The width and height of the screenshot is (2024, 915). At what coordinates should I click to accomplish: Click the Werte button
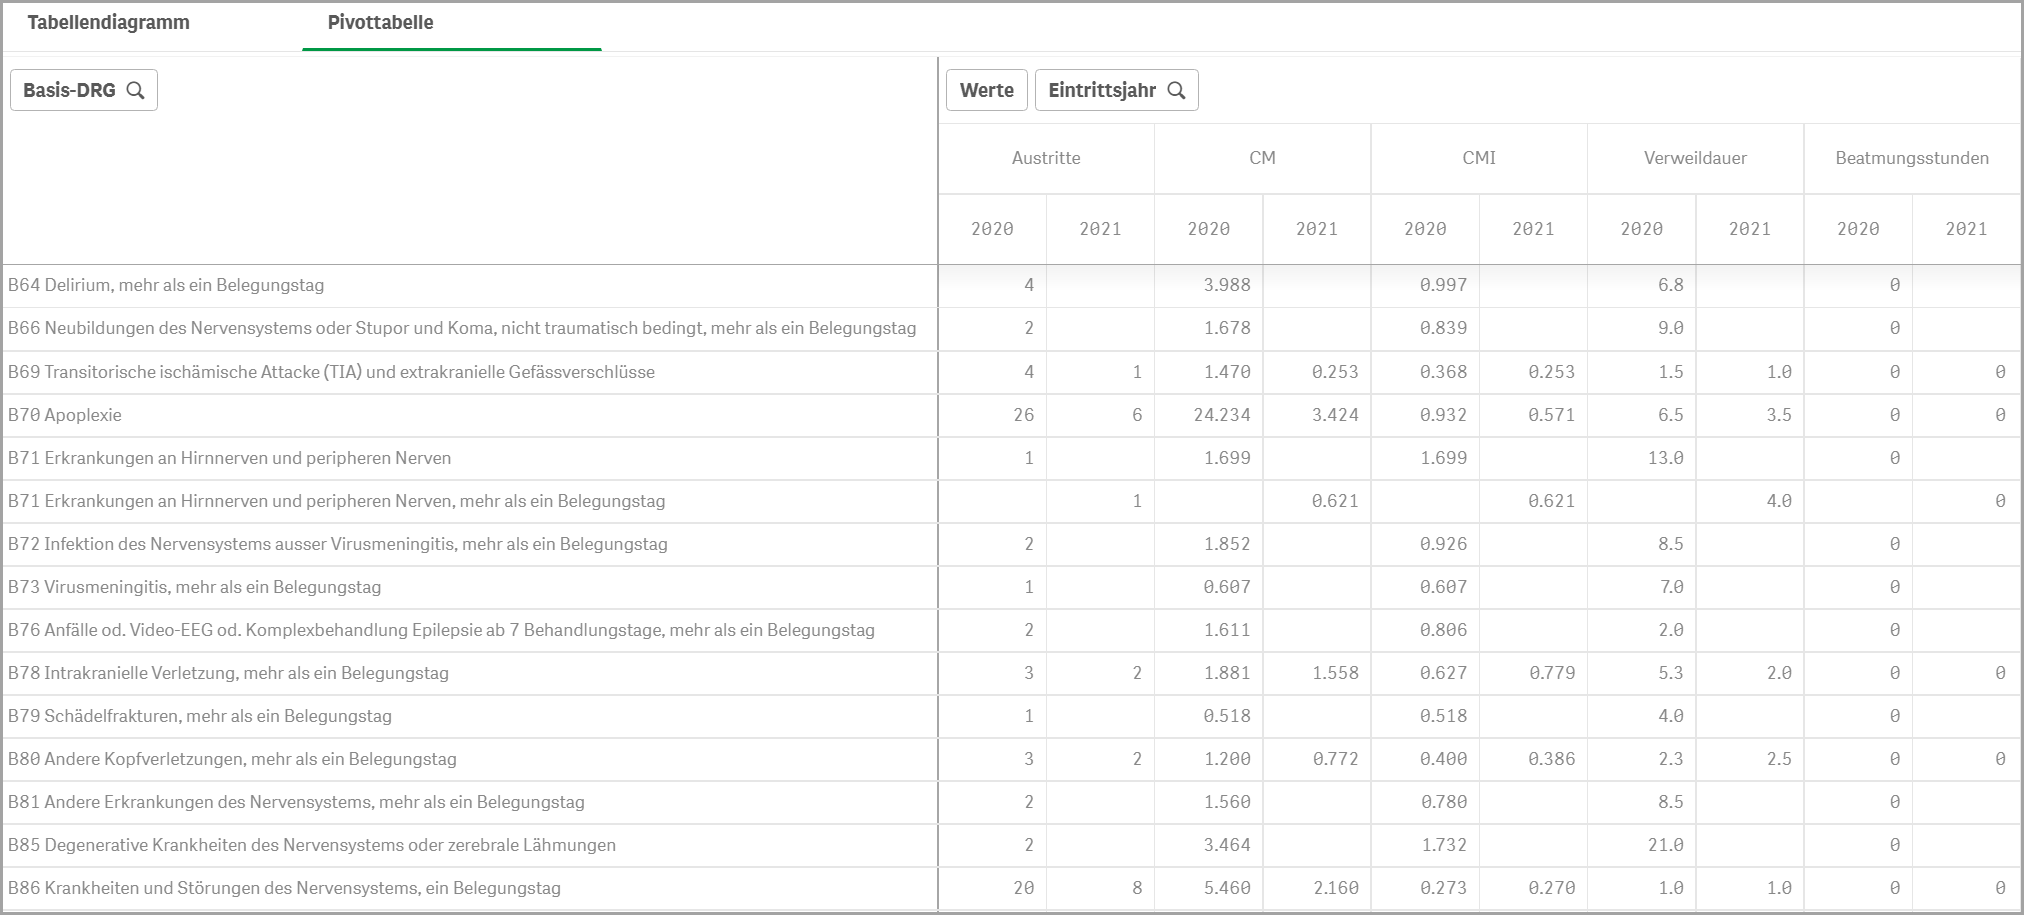pos(986,90)
